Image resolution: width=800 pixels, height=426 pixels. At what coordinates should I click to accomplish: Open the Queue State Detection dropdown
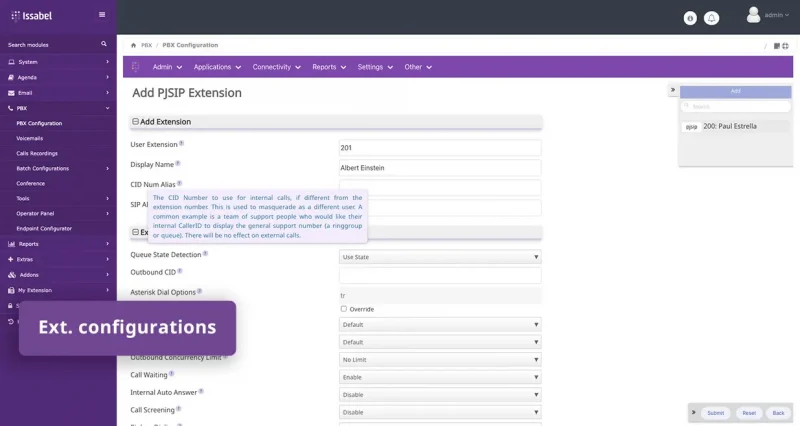440,257
